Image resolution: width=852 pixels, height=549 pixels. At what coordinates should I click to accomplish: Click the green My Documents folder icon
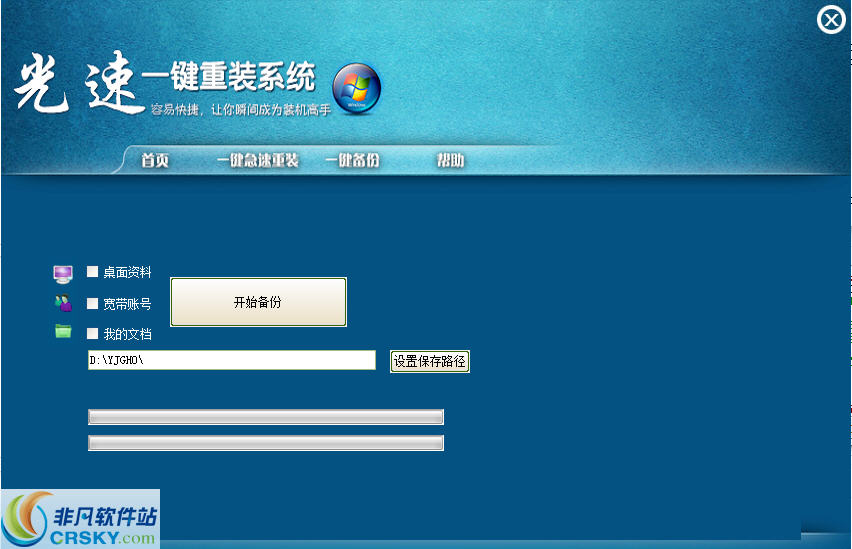[x=63, y=330]
